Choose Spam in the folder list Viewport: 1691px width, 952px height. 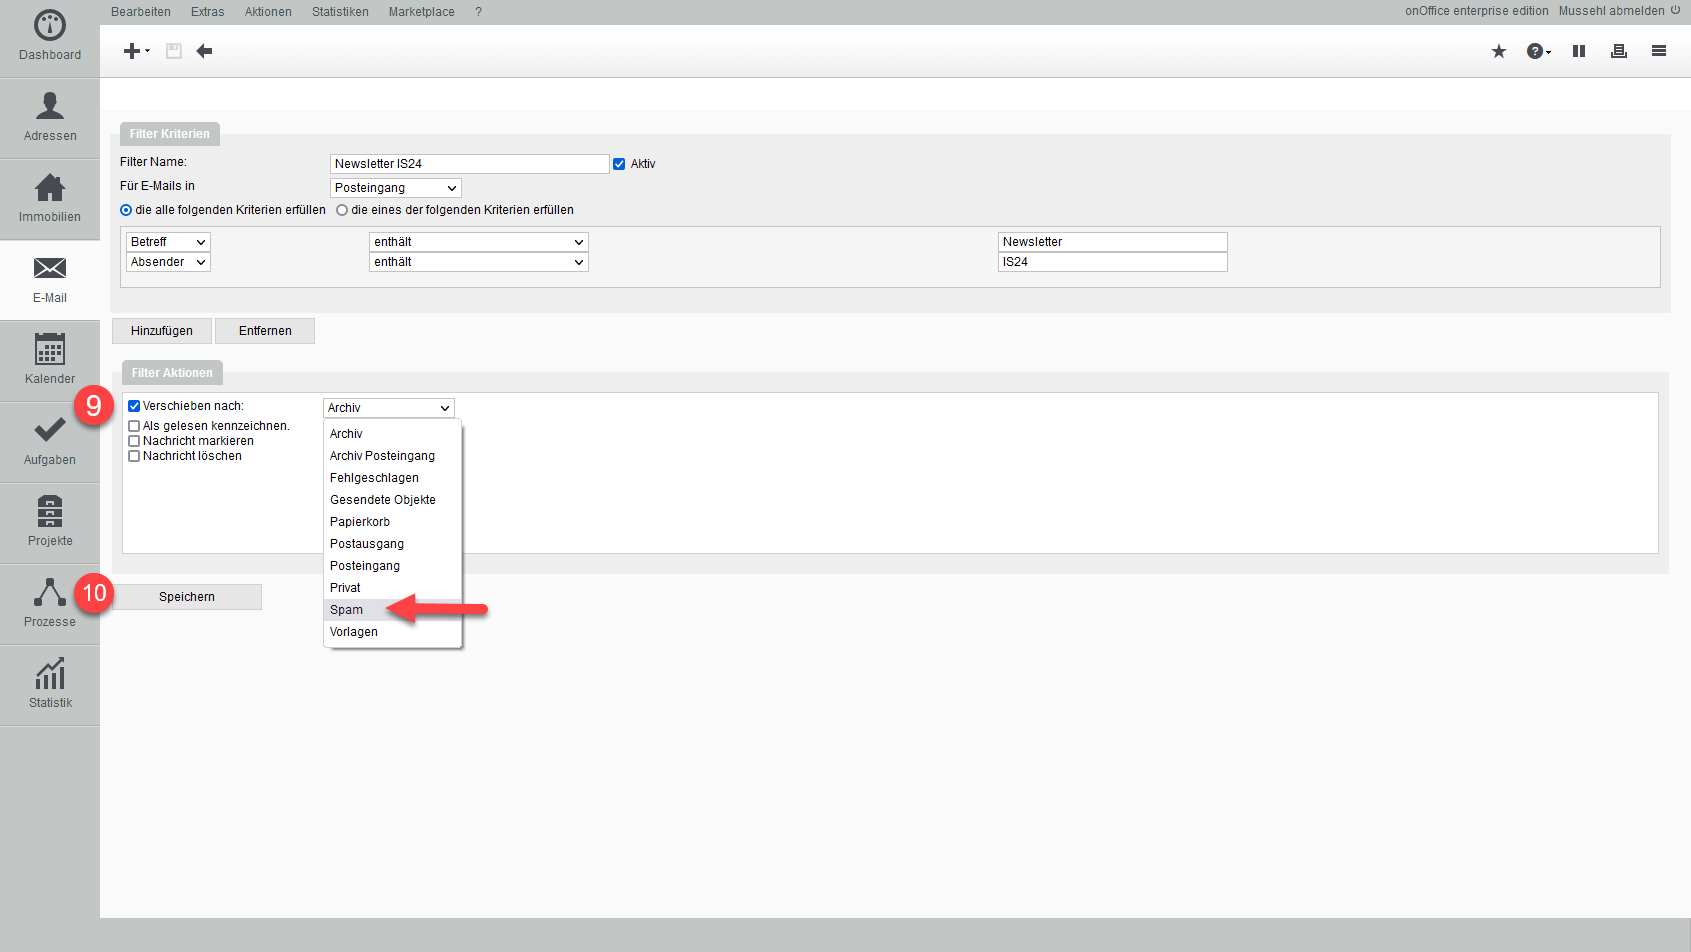[347, 610]
